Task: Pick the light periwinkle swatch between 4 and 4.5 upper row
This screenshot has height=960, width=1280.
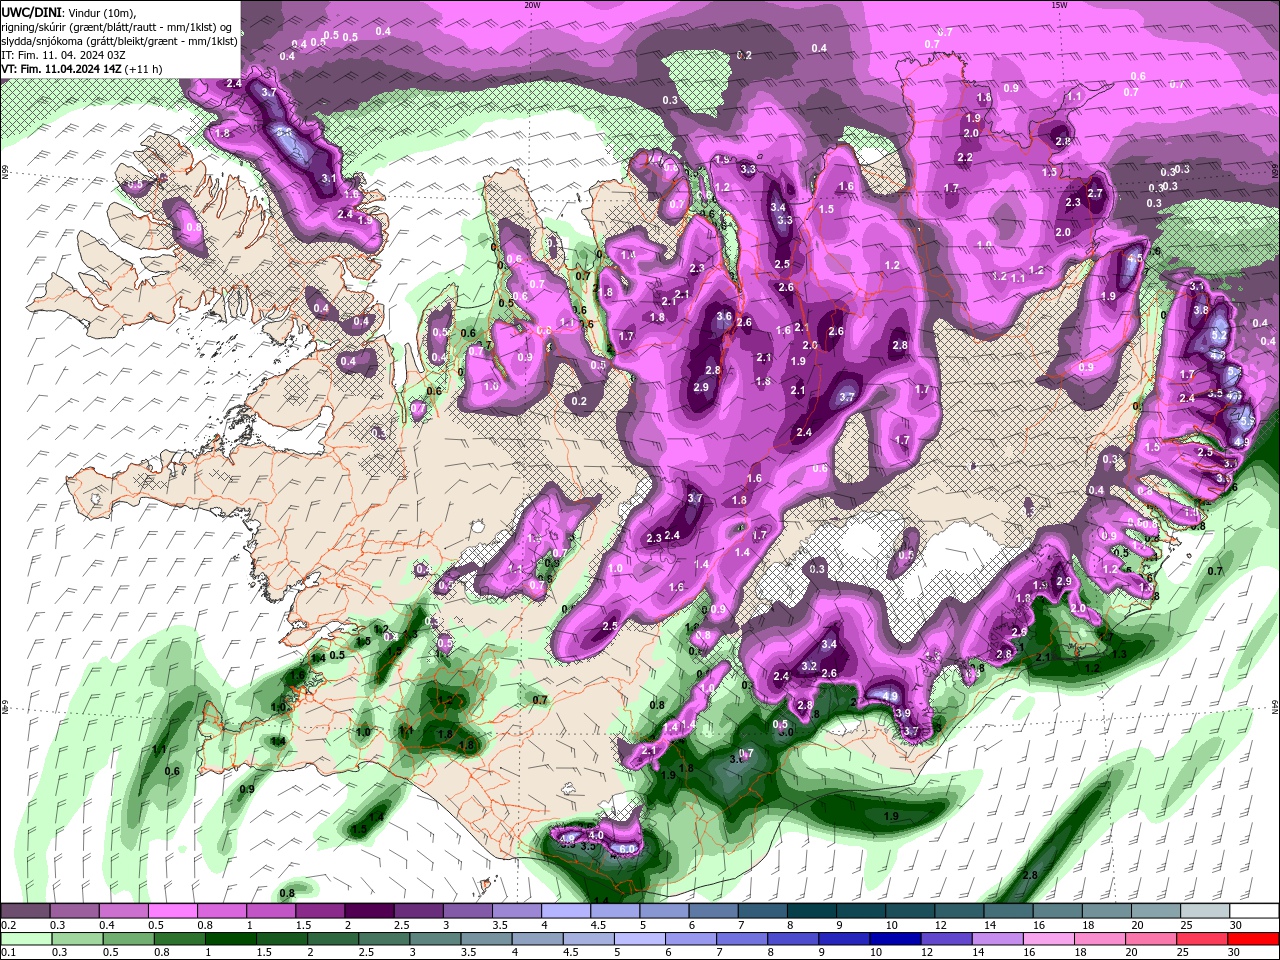Action: (x=565, y=911)
